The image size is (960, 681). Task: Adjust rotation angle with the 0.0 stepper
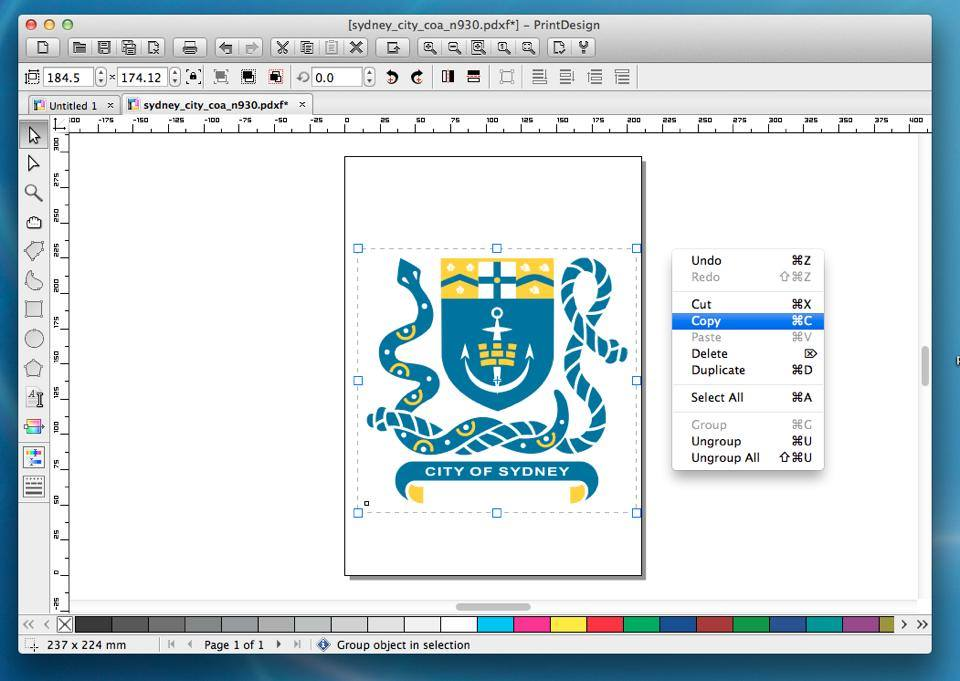pos(369,77)
